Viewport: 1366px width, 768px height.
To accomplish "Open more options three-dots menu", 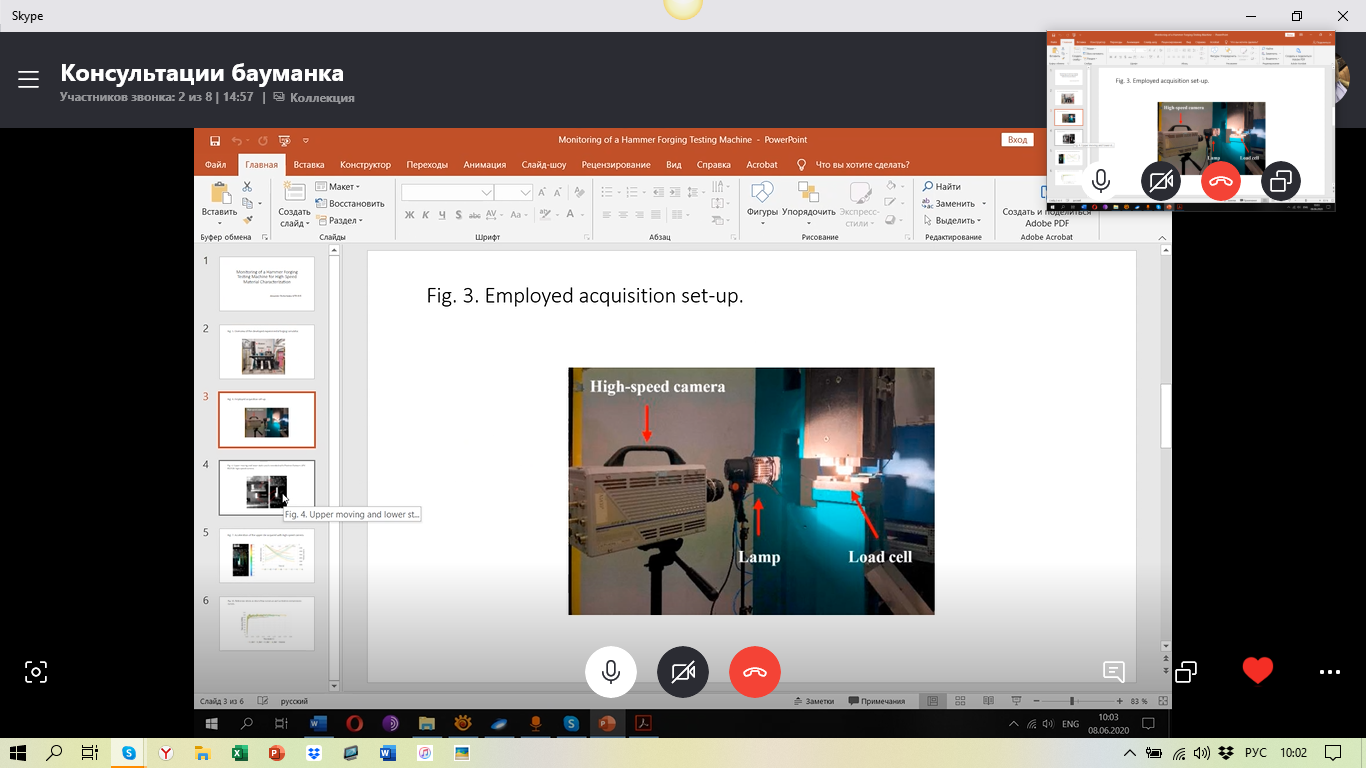I will coord(1329,672).
